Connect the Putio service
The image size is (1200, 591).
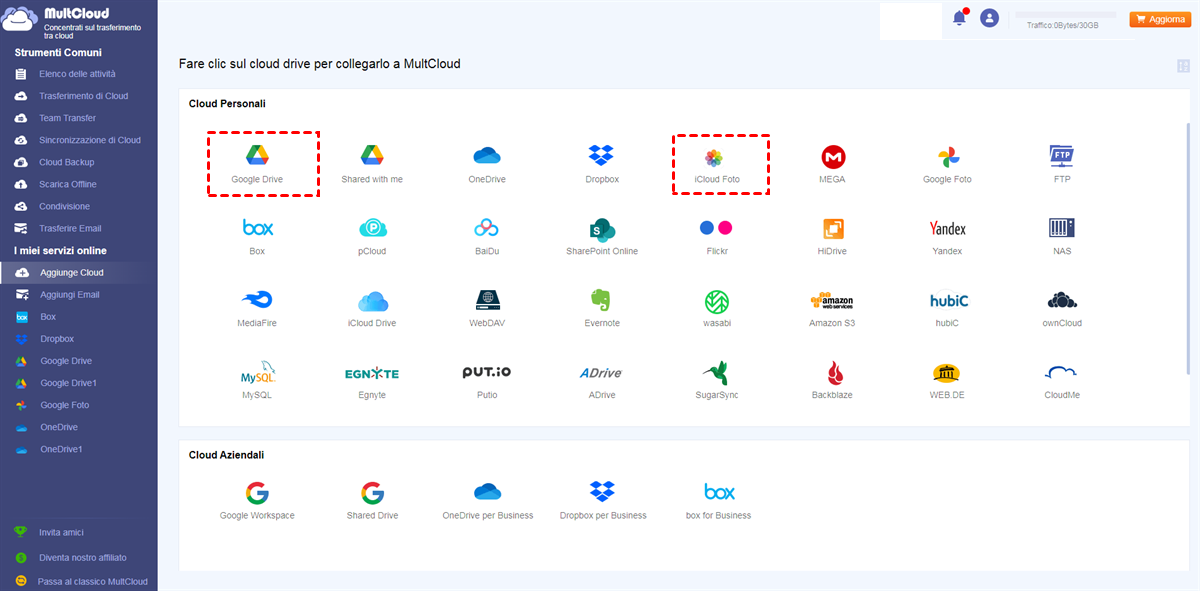point(487,381)
